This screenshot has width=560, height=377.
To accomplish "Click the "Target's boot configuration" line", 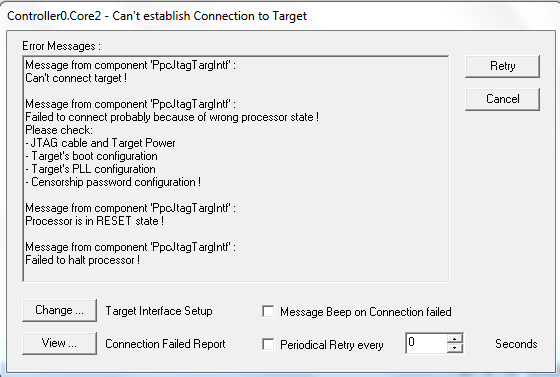I will [x=91, y=156].
